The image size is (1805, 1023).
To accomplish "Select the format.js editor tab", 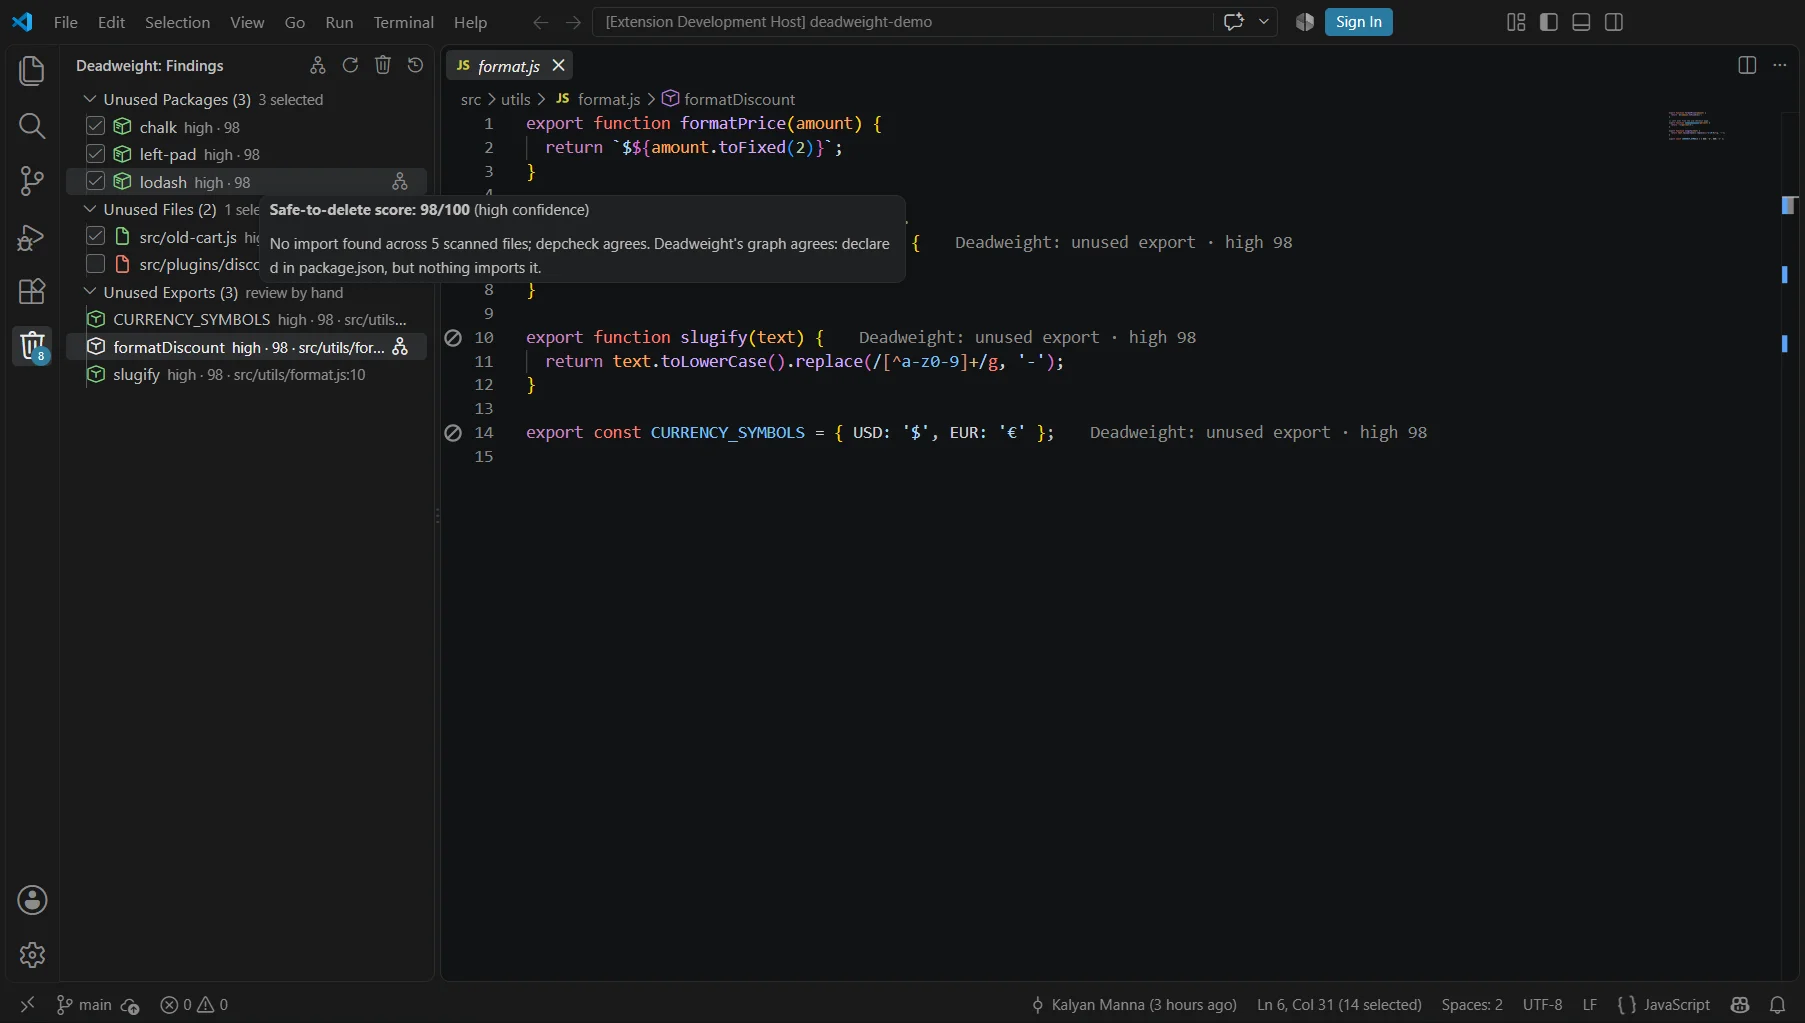I will point(509,66).
